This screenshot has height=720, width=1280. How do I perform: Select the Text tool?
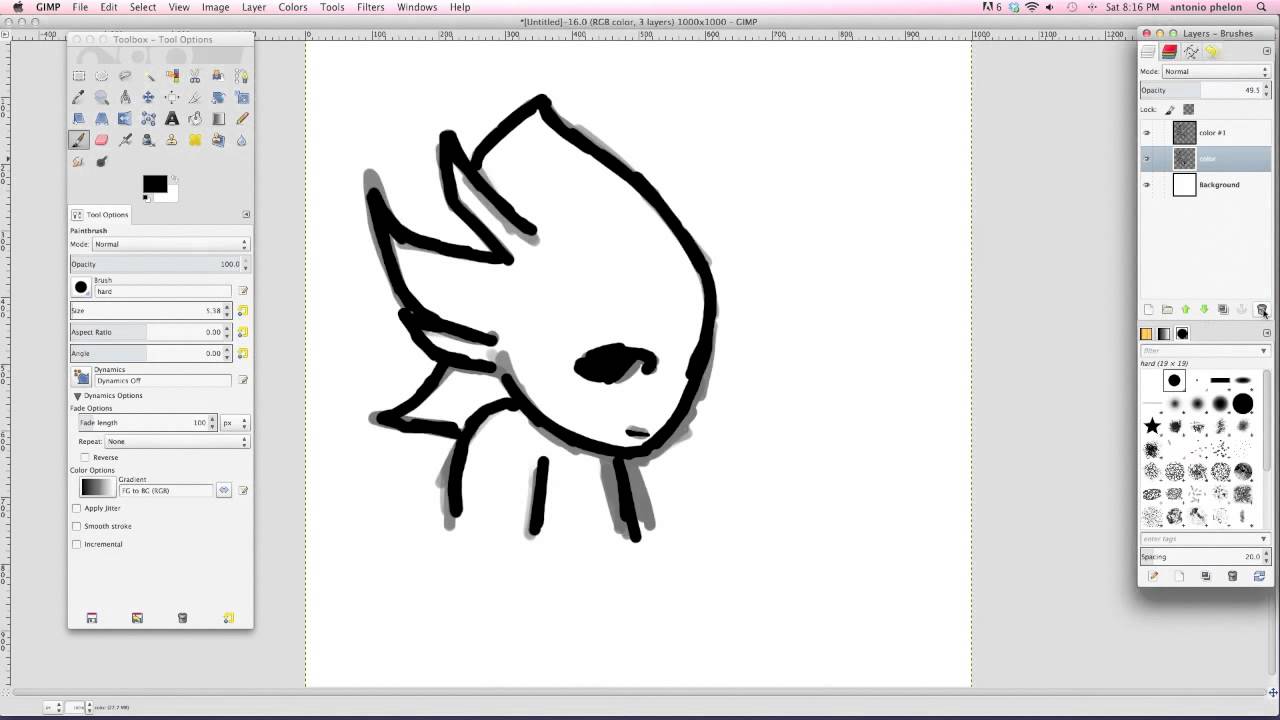171,118
